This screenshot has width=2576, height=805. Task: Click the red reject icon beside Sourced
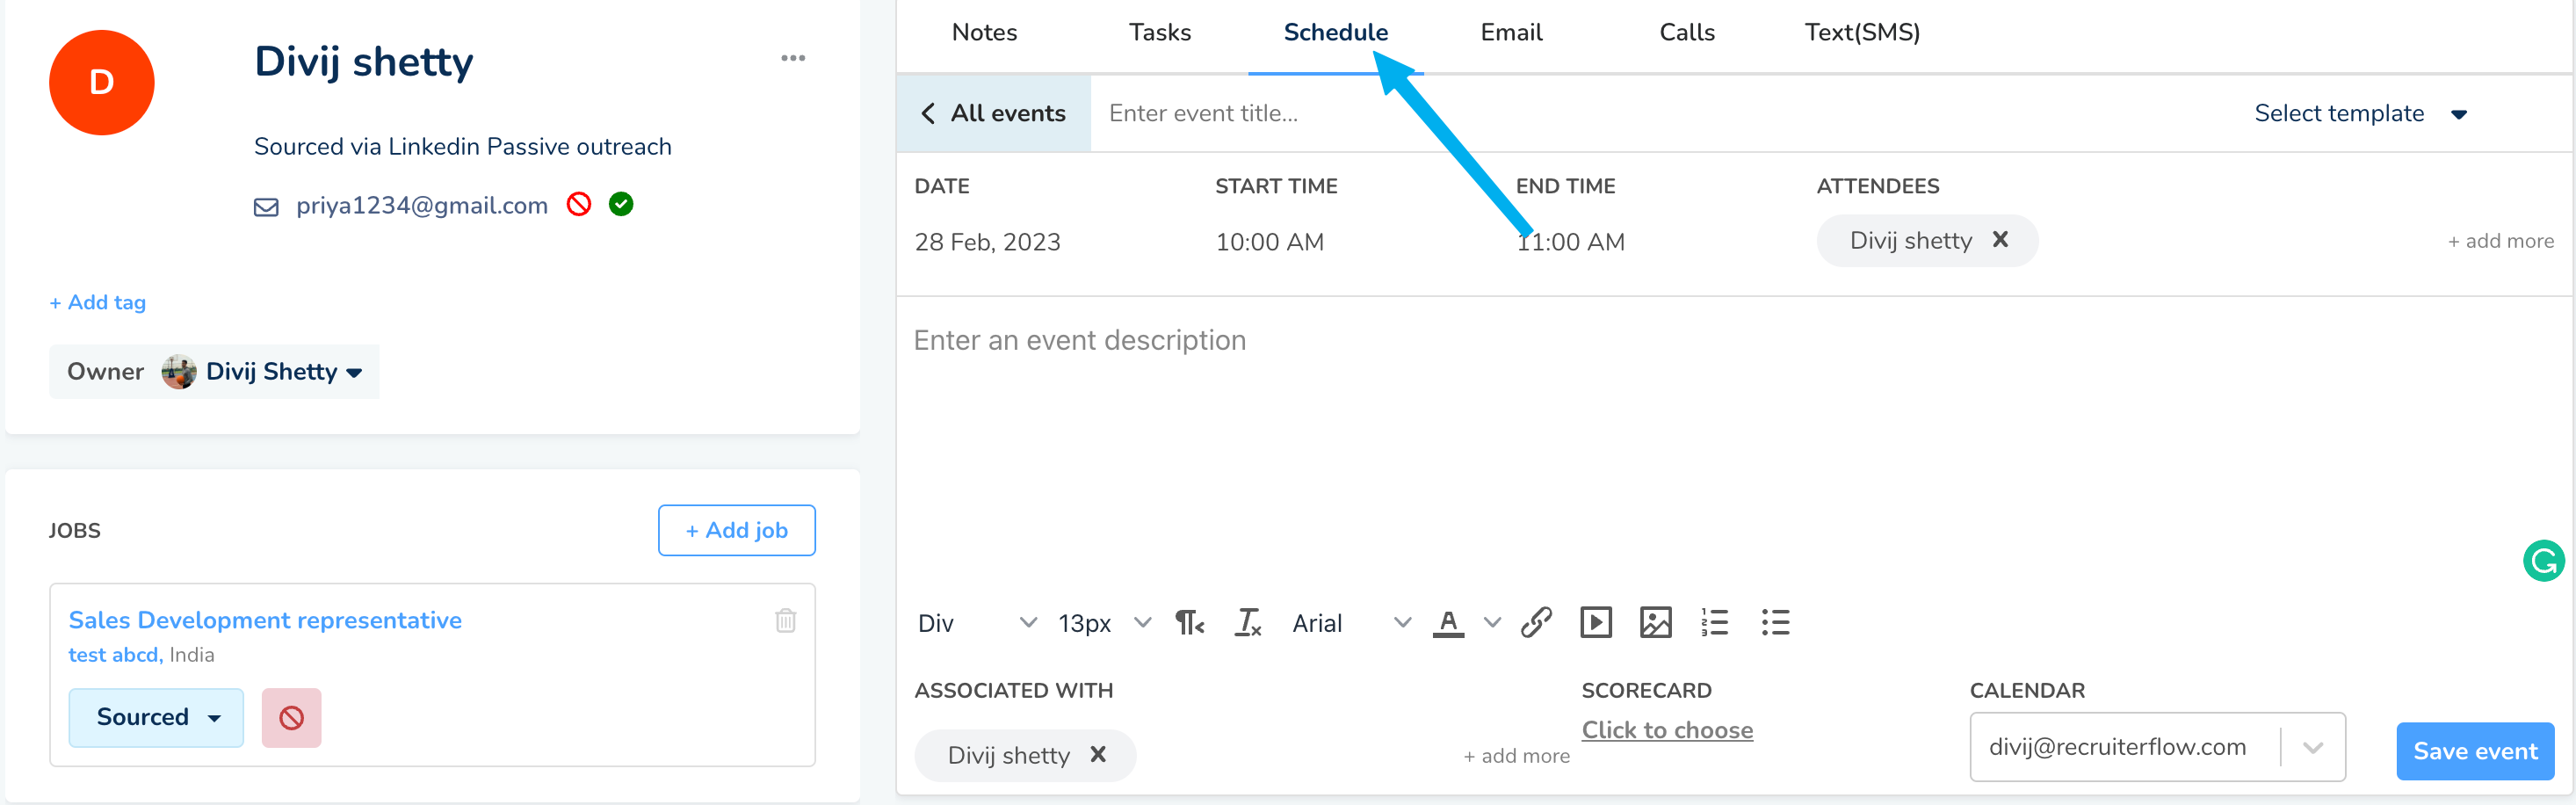pos(291,717)
